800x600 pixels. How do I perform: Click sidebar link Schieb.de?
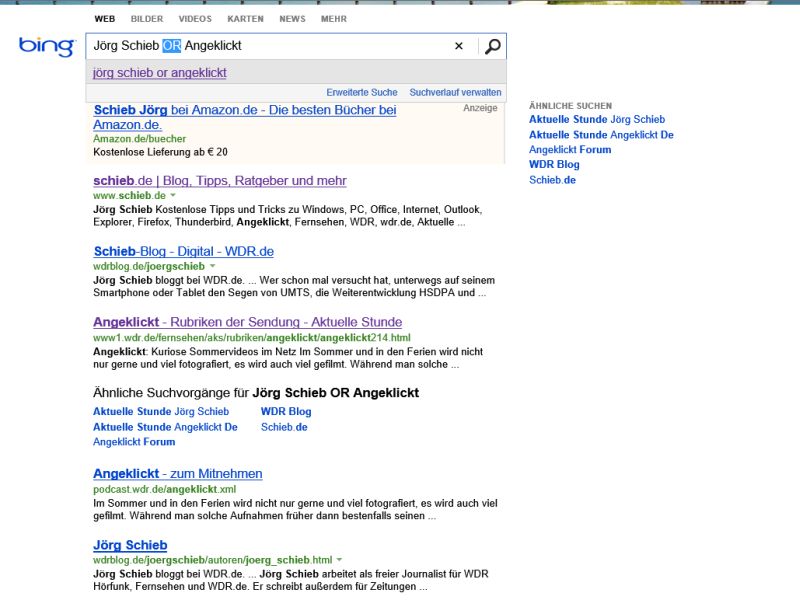pyautogui.click(x=552, y=180)
